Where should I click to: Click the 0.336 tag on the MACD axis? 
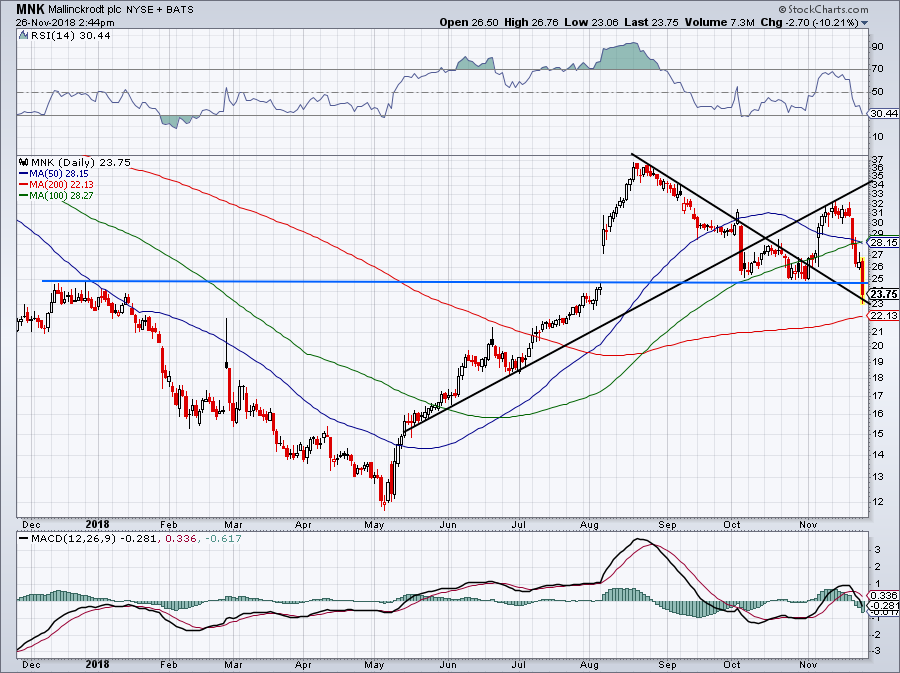(885, 596)
